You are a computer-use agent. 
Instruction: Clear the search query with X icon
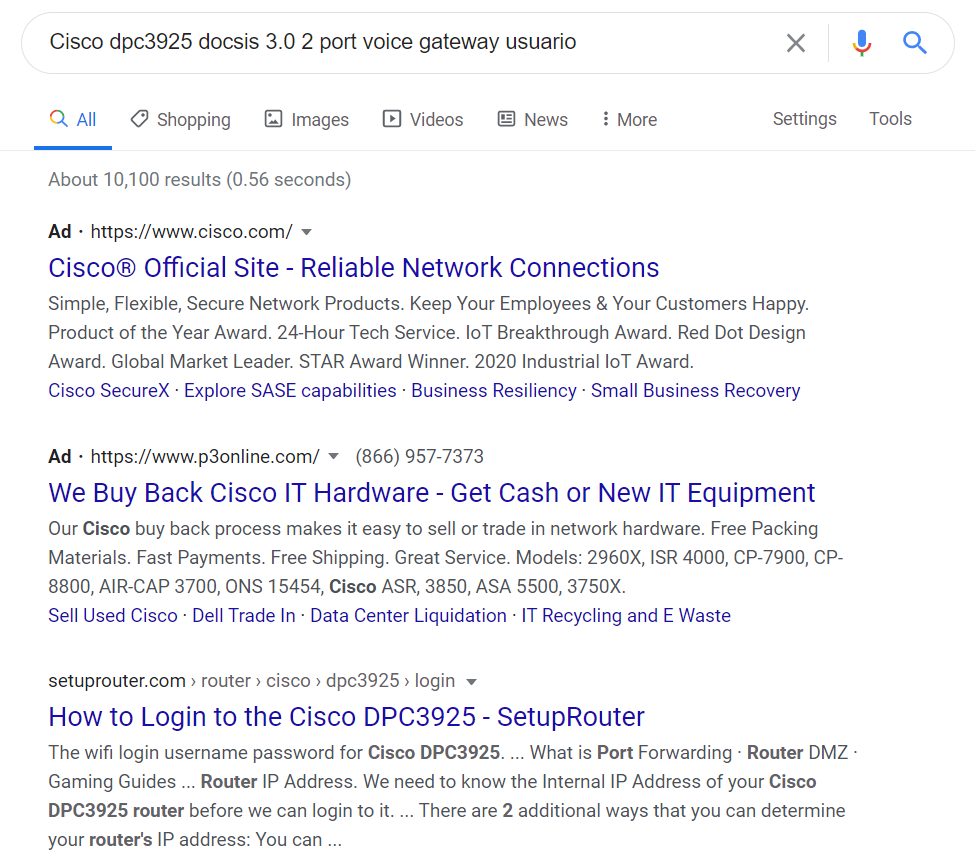pyautogui.click(x=795, y=43)
